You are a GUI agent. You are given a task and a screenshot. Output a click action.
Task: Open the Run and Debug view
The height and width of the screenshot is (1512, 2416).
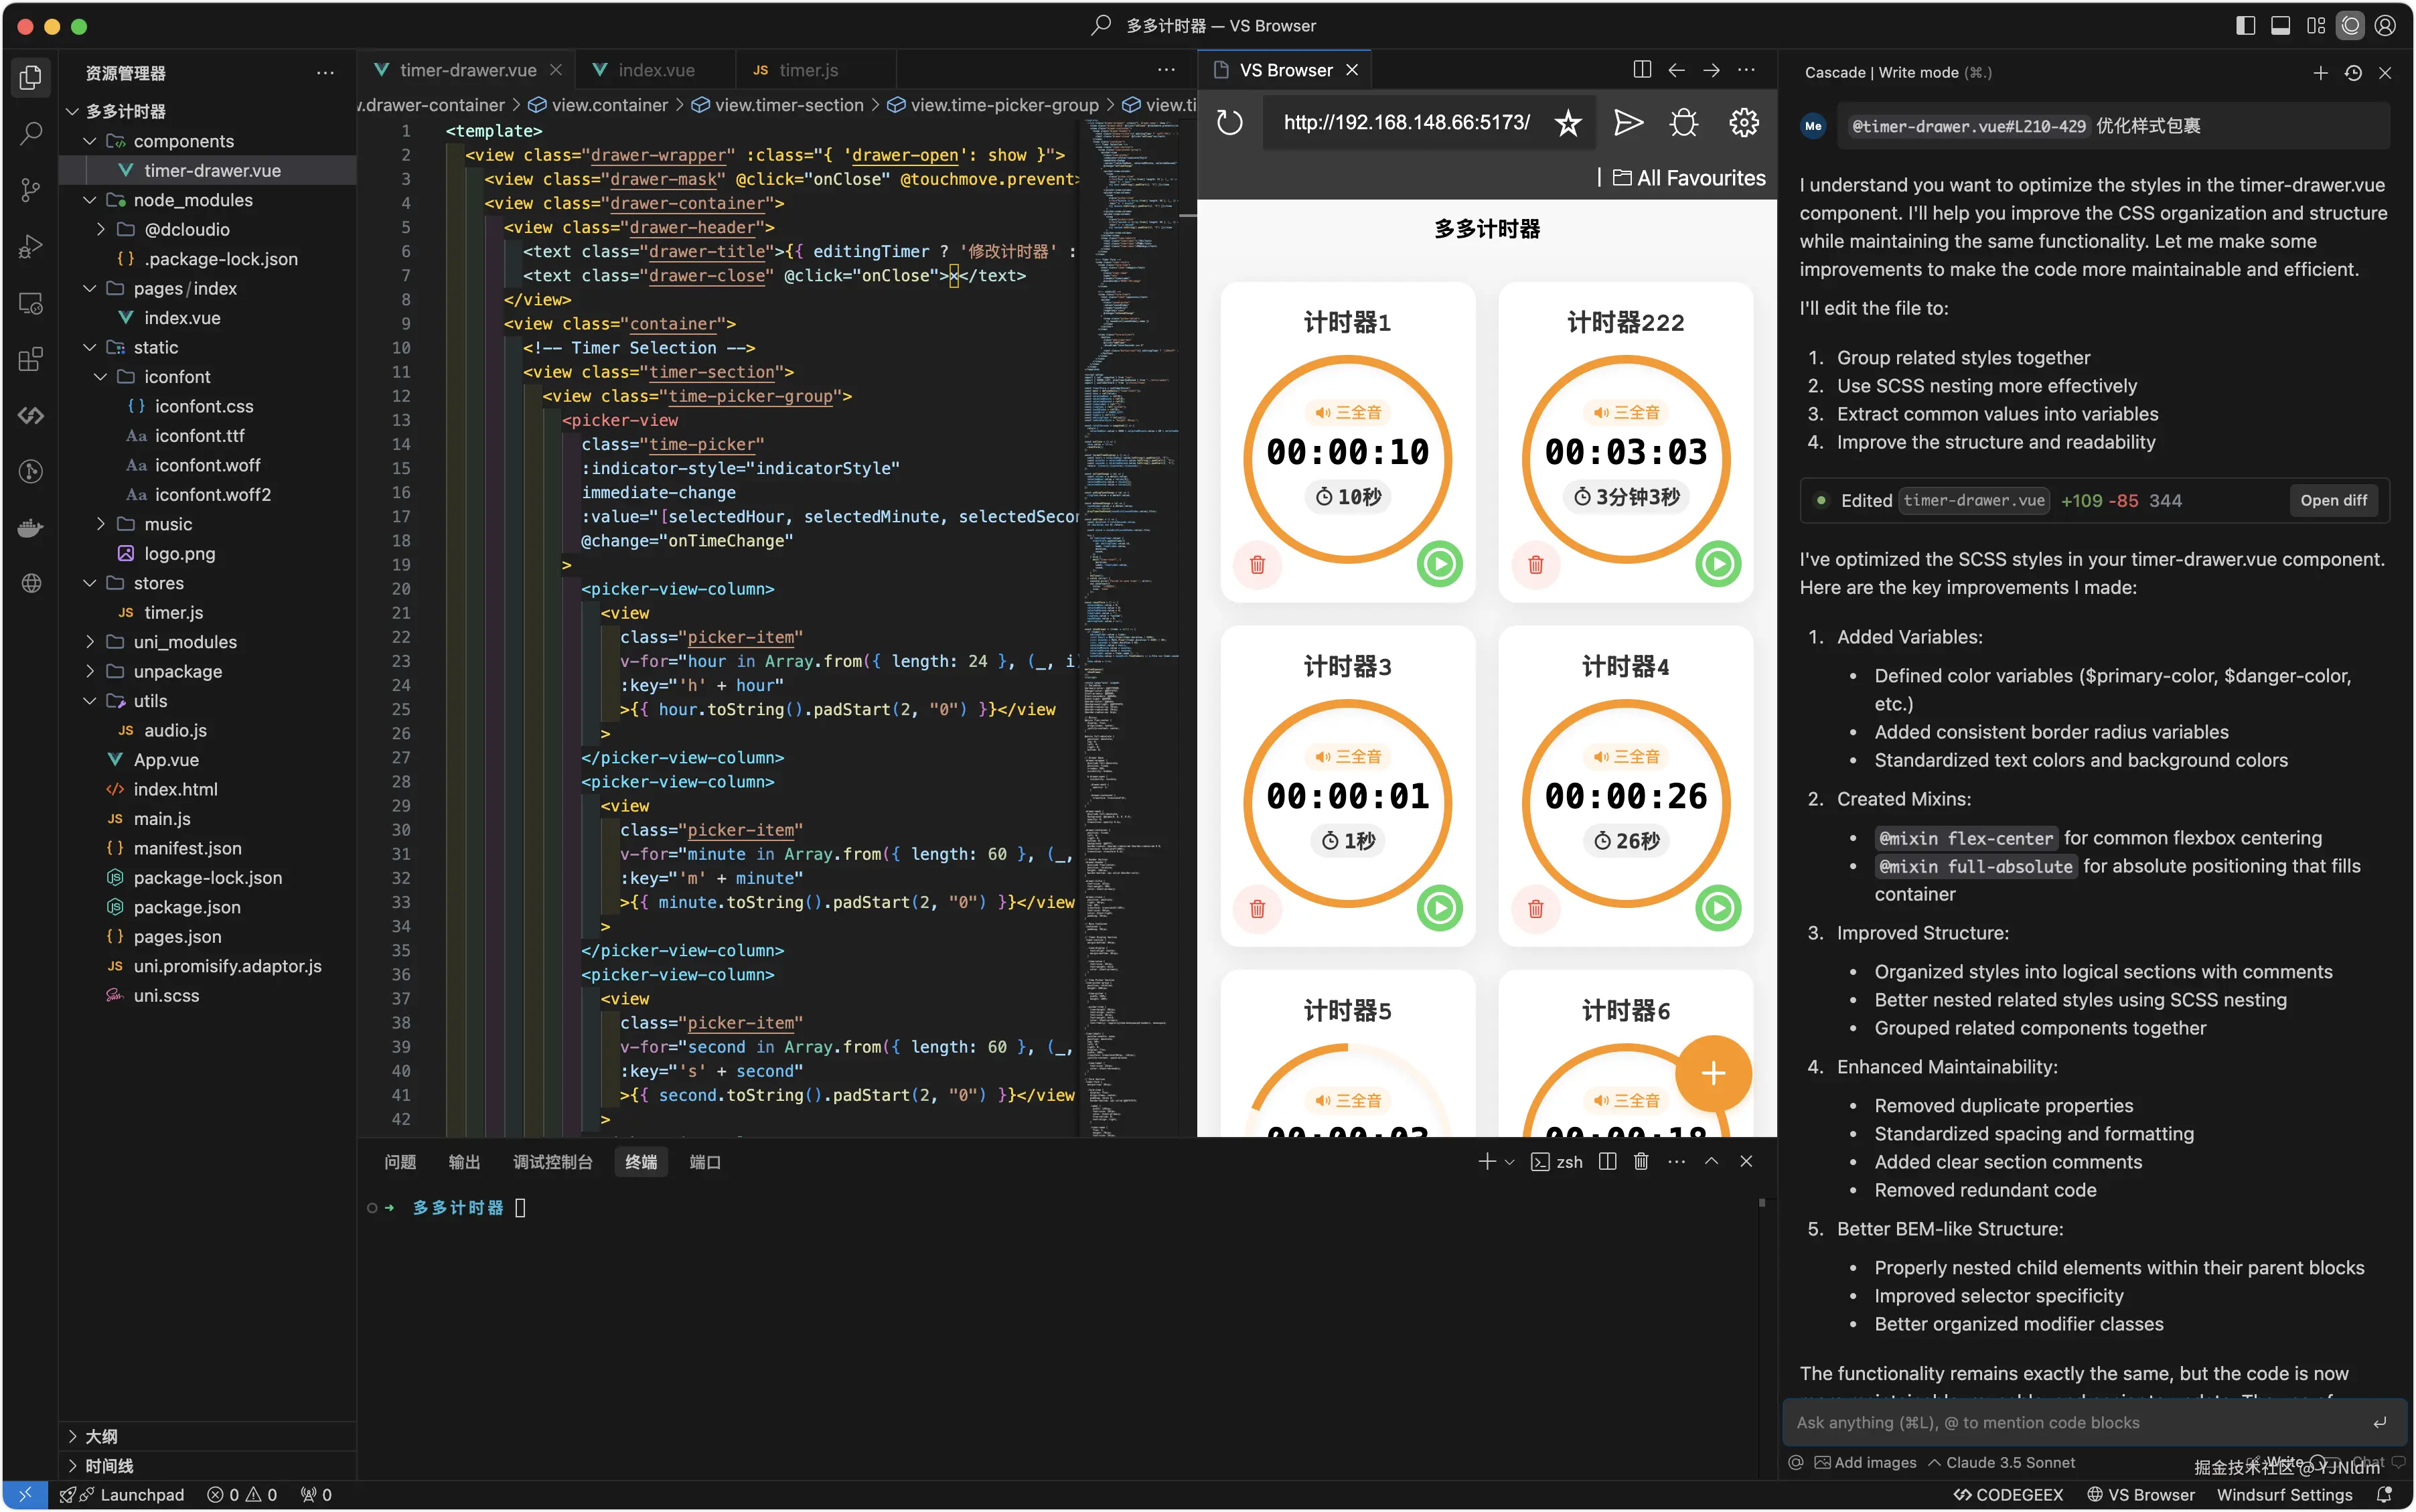click(30, 246)
